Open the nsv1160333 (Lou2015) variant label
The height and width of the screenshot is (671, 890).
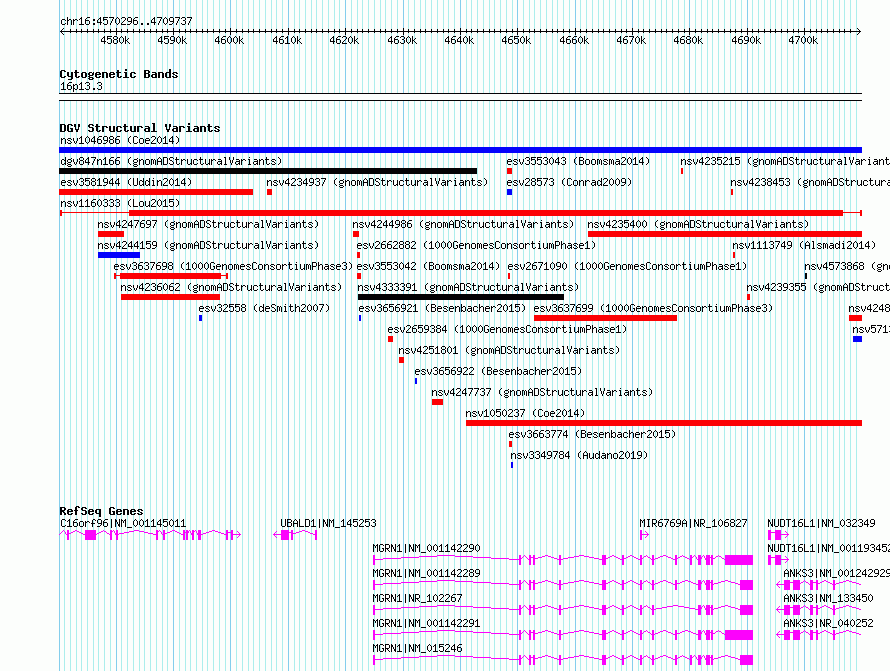point(120,203)
